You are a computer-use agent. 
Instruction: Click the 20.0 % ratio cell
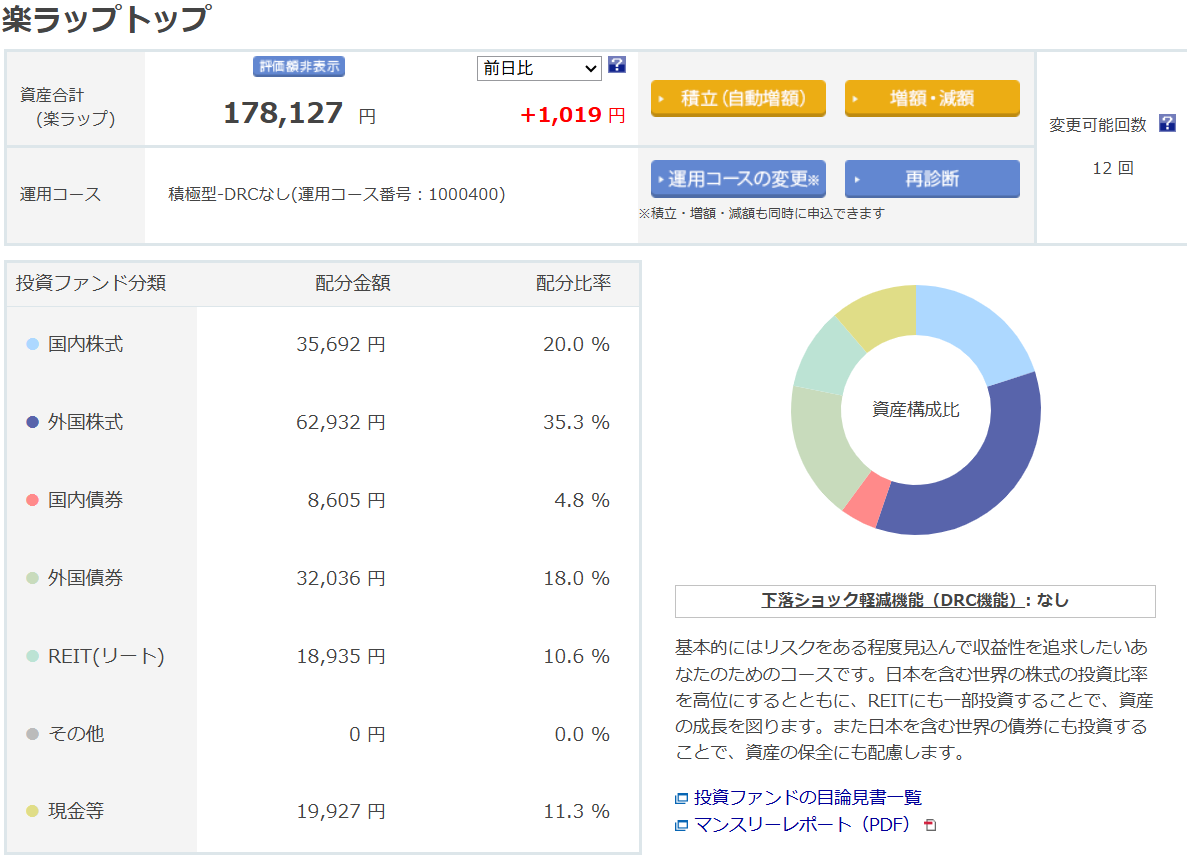coord(576,344)
